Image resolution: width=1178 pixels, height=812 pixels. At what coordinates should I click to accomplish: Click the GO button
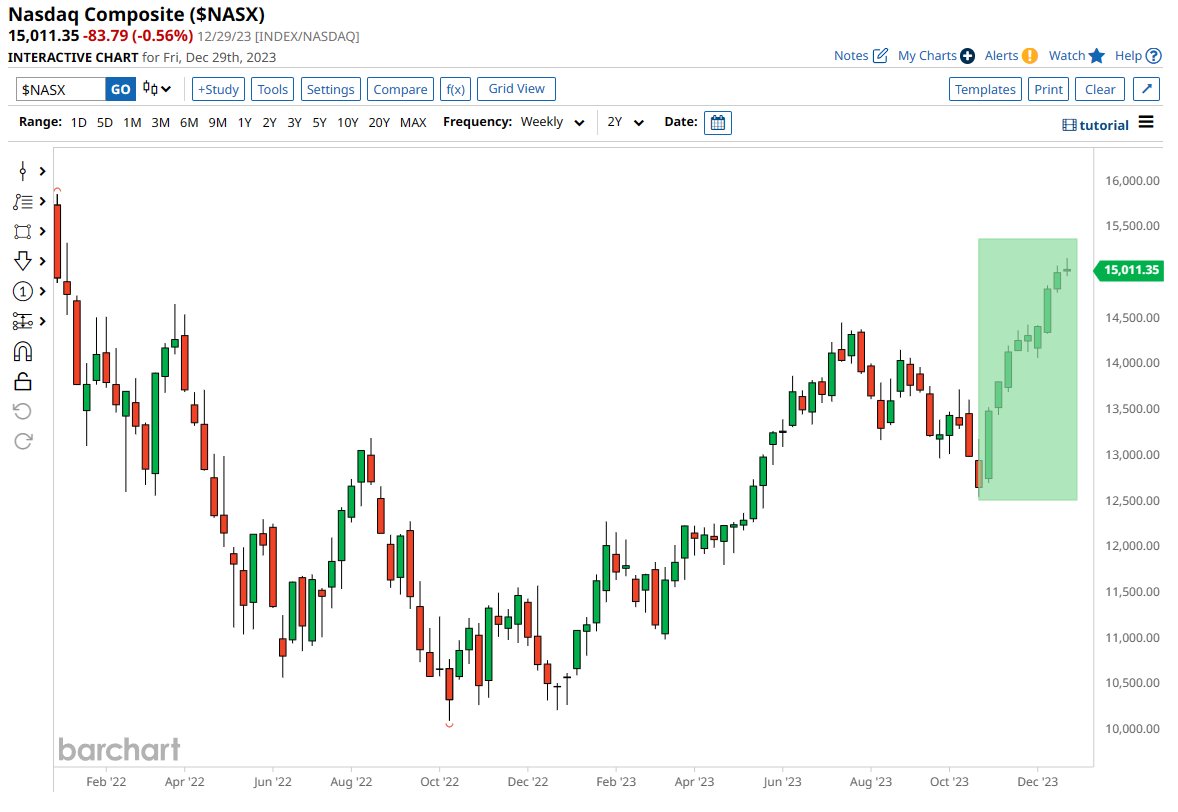120,89
